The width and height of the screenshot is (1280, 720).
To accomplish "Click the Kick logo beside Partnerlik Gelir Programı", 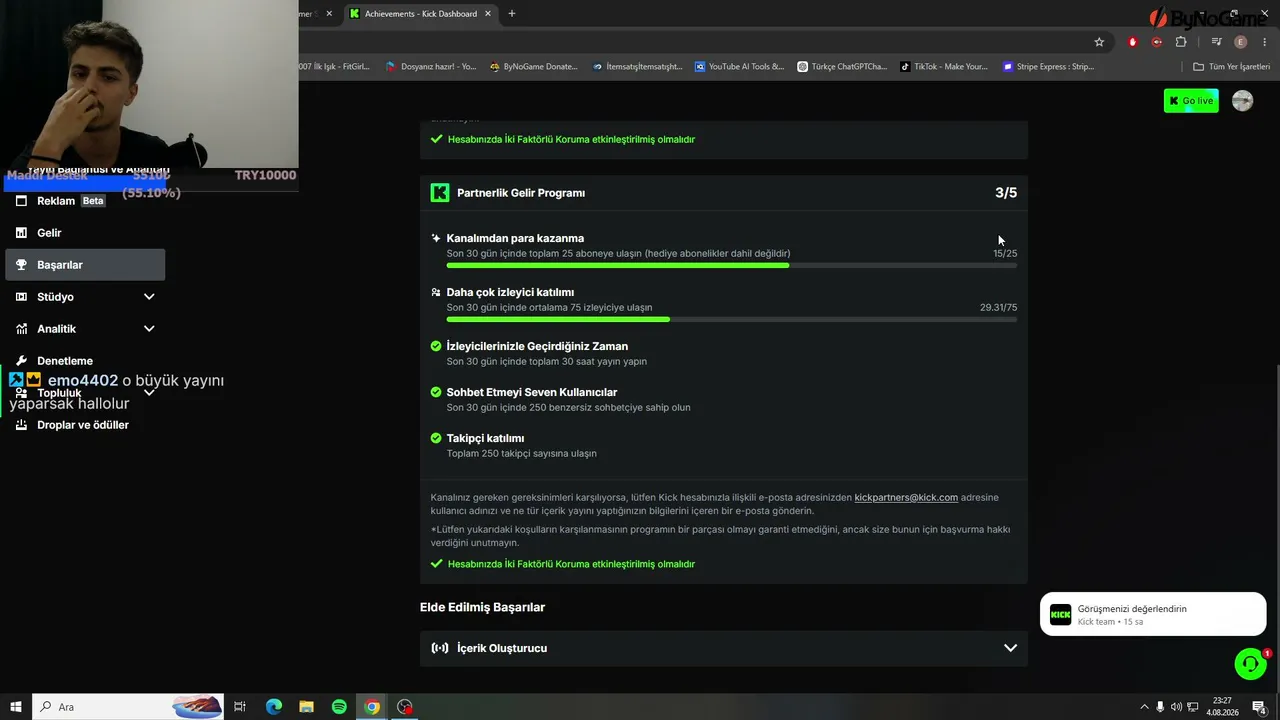I will click(440, 193).
